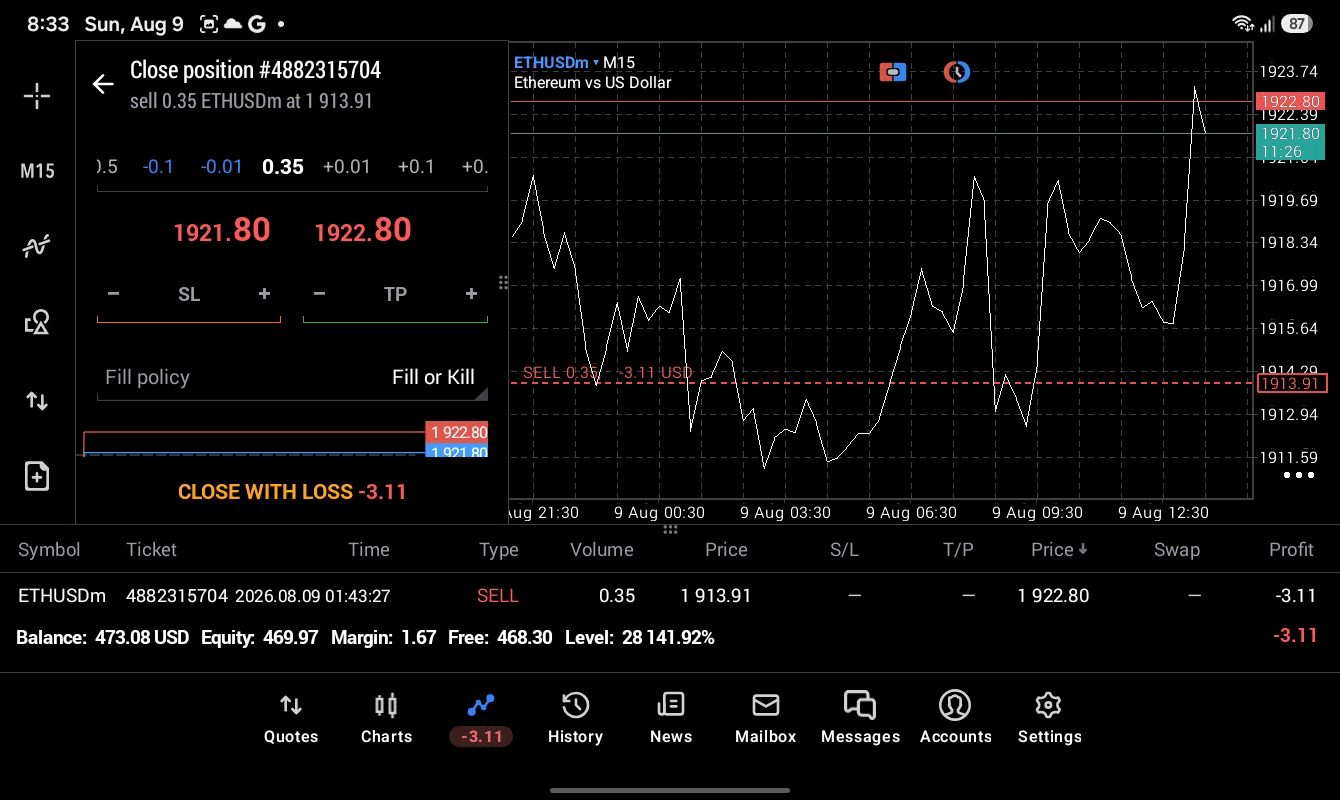This screenshot has width=1340, height=800.
Task: Increase SL with plus stepper
Action: coord(264,294)
